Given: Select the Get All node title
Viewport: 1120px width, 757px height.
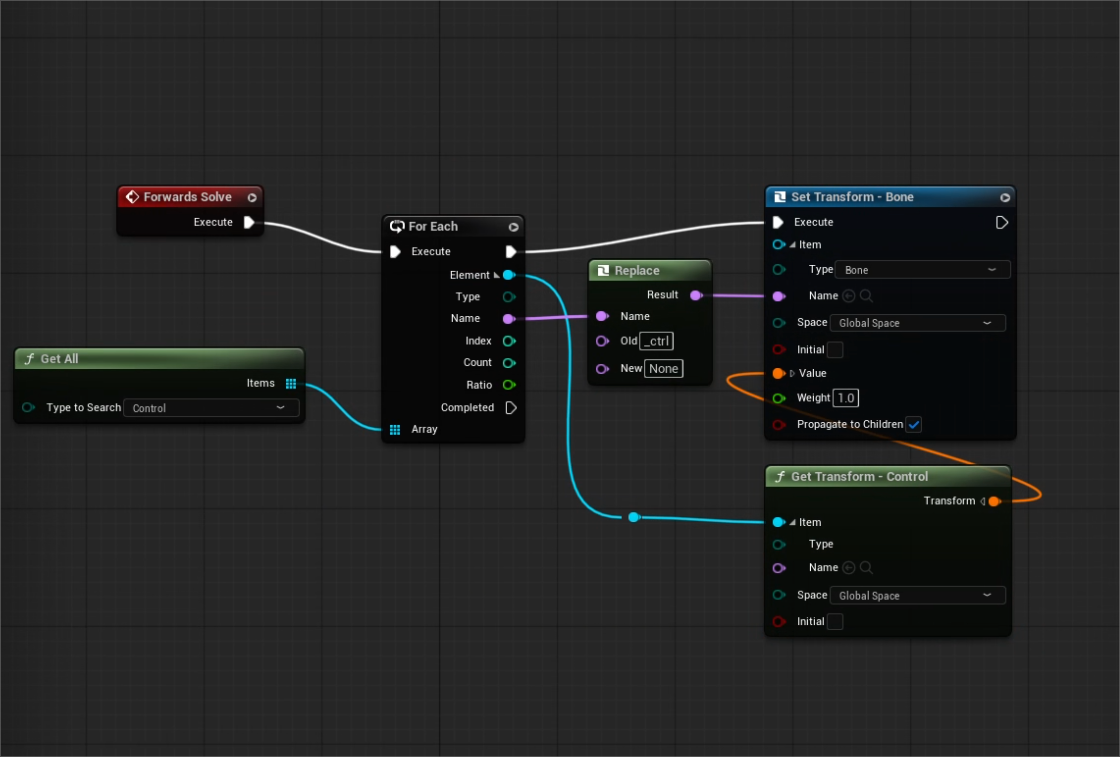Looking at the screenshot, I should click(x=59, y=359).
